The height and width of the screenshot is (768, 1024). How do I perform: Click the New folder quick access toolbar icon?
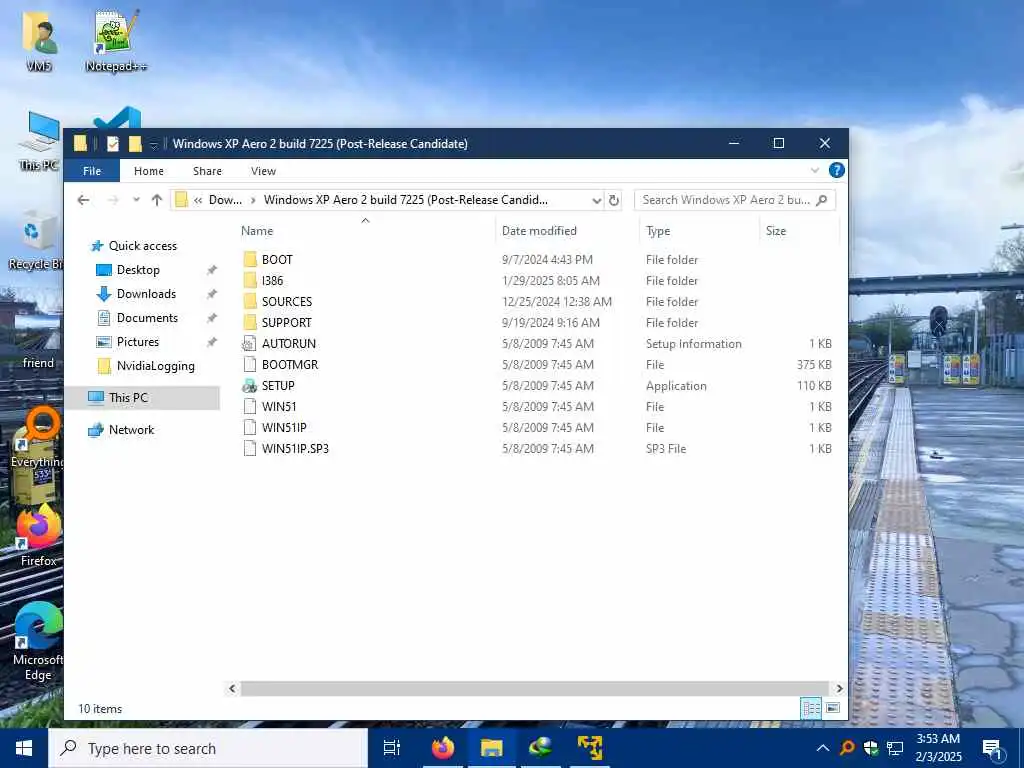[x=135, y=144]
